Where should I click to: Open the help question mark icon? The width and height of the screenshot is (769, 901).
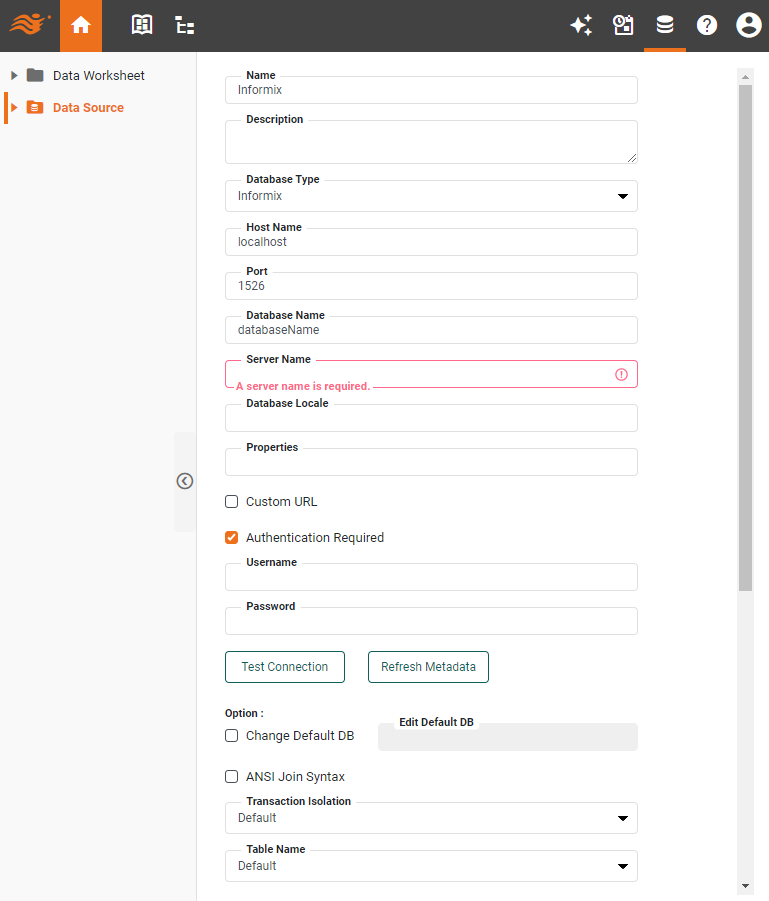click(707, 25)
